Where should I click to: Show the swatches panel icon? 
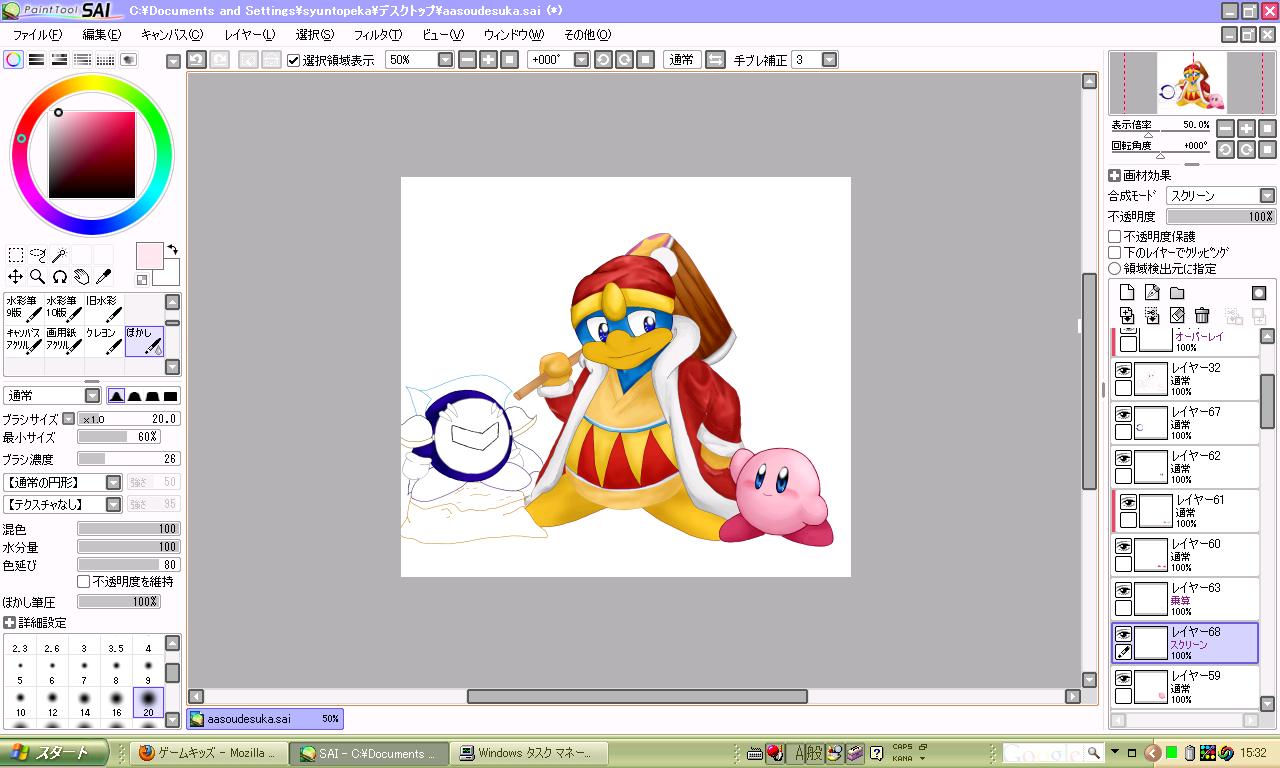pos(105,60)
